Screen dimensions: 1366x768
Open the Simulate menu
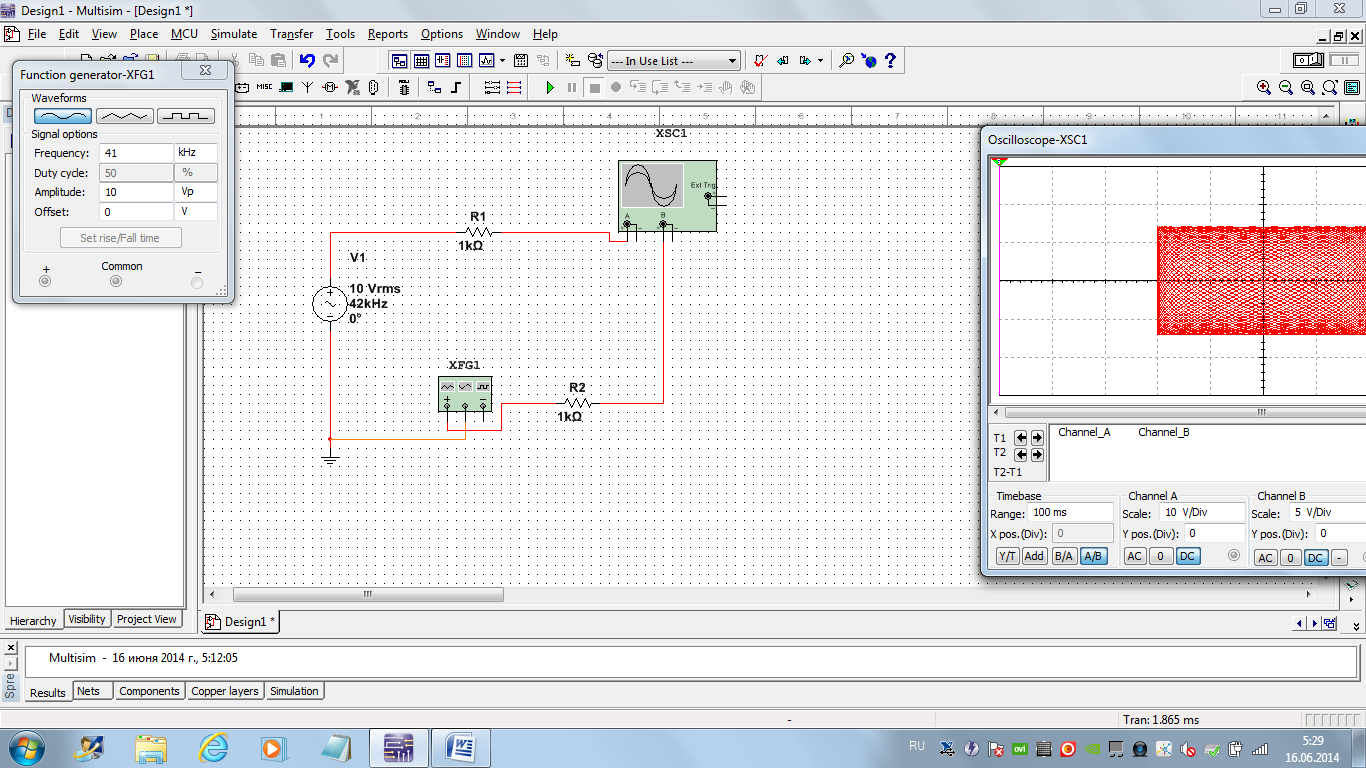coord(234,34)
